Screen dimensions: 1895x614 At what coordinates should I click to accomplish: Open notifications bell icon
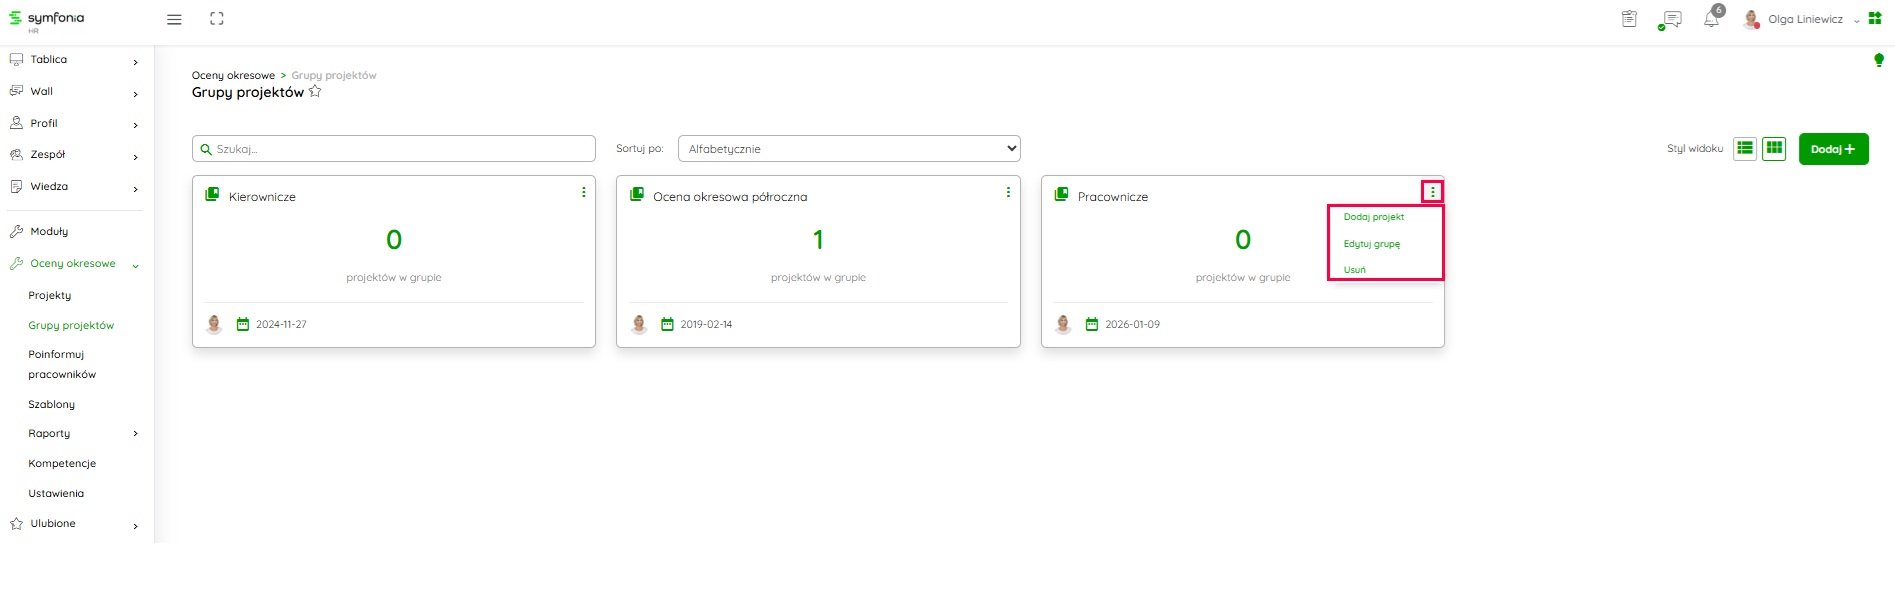1711,19
